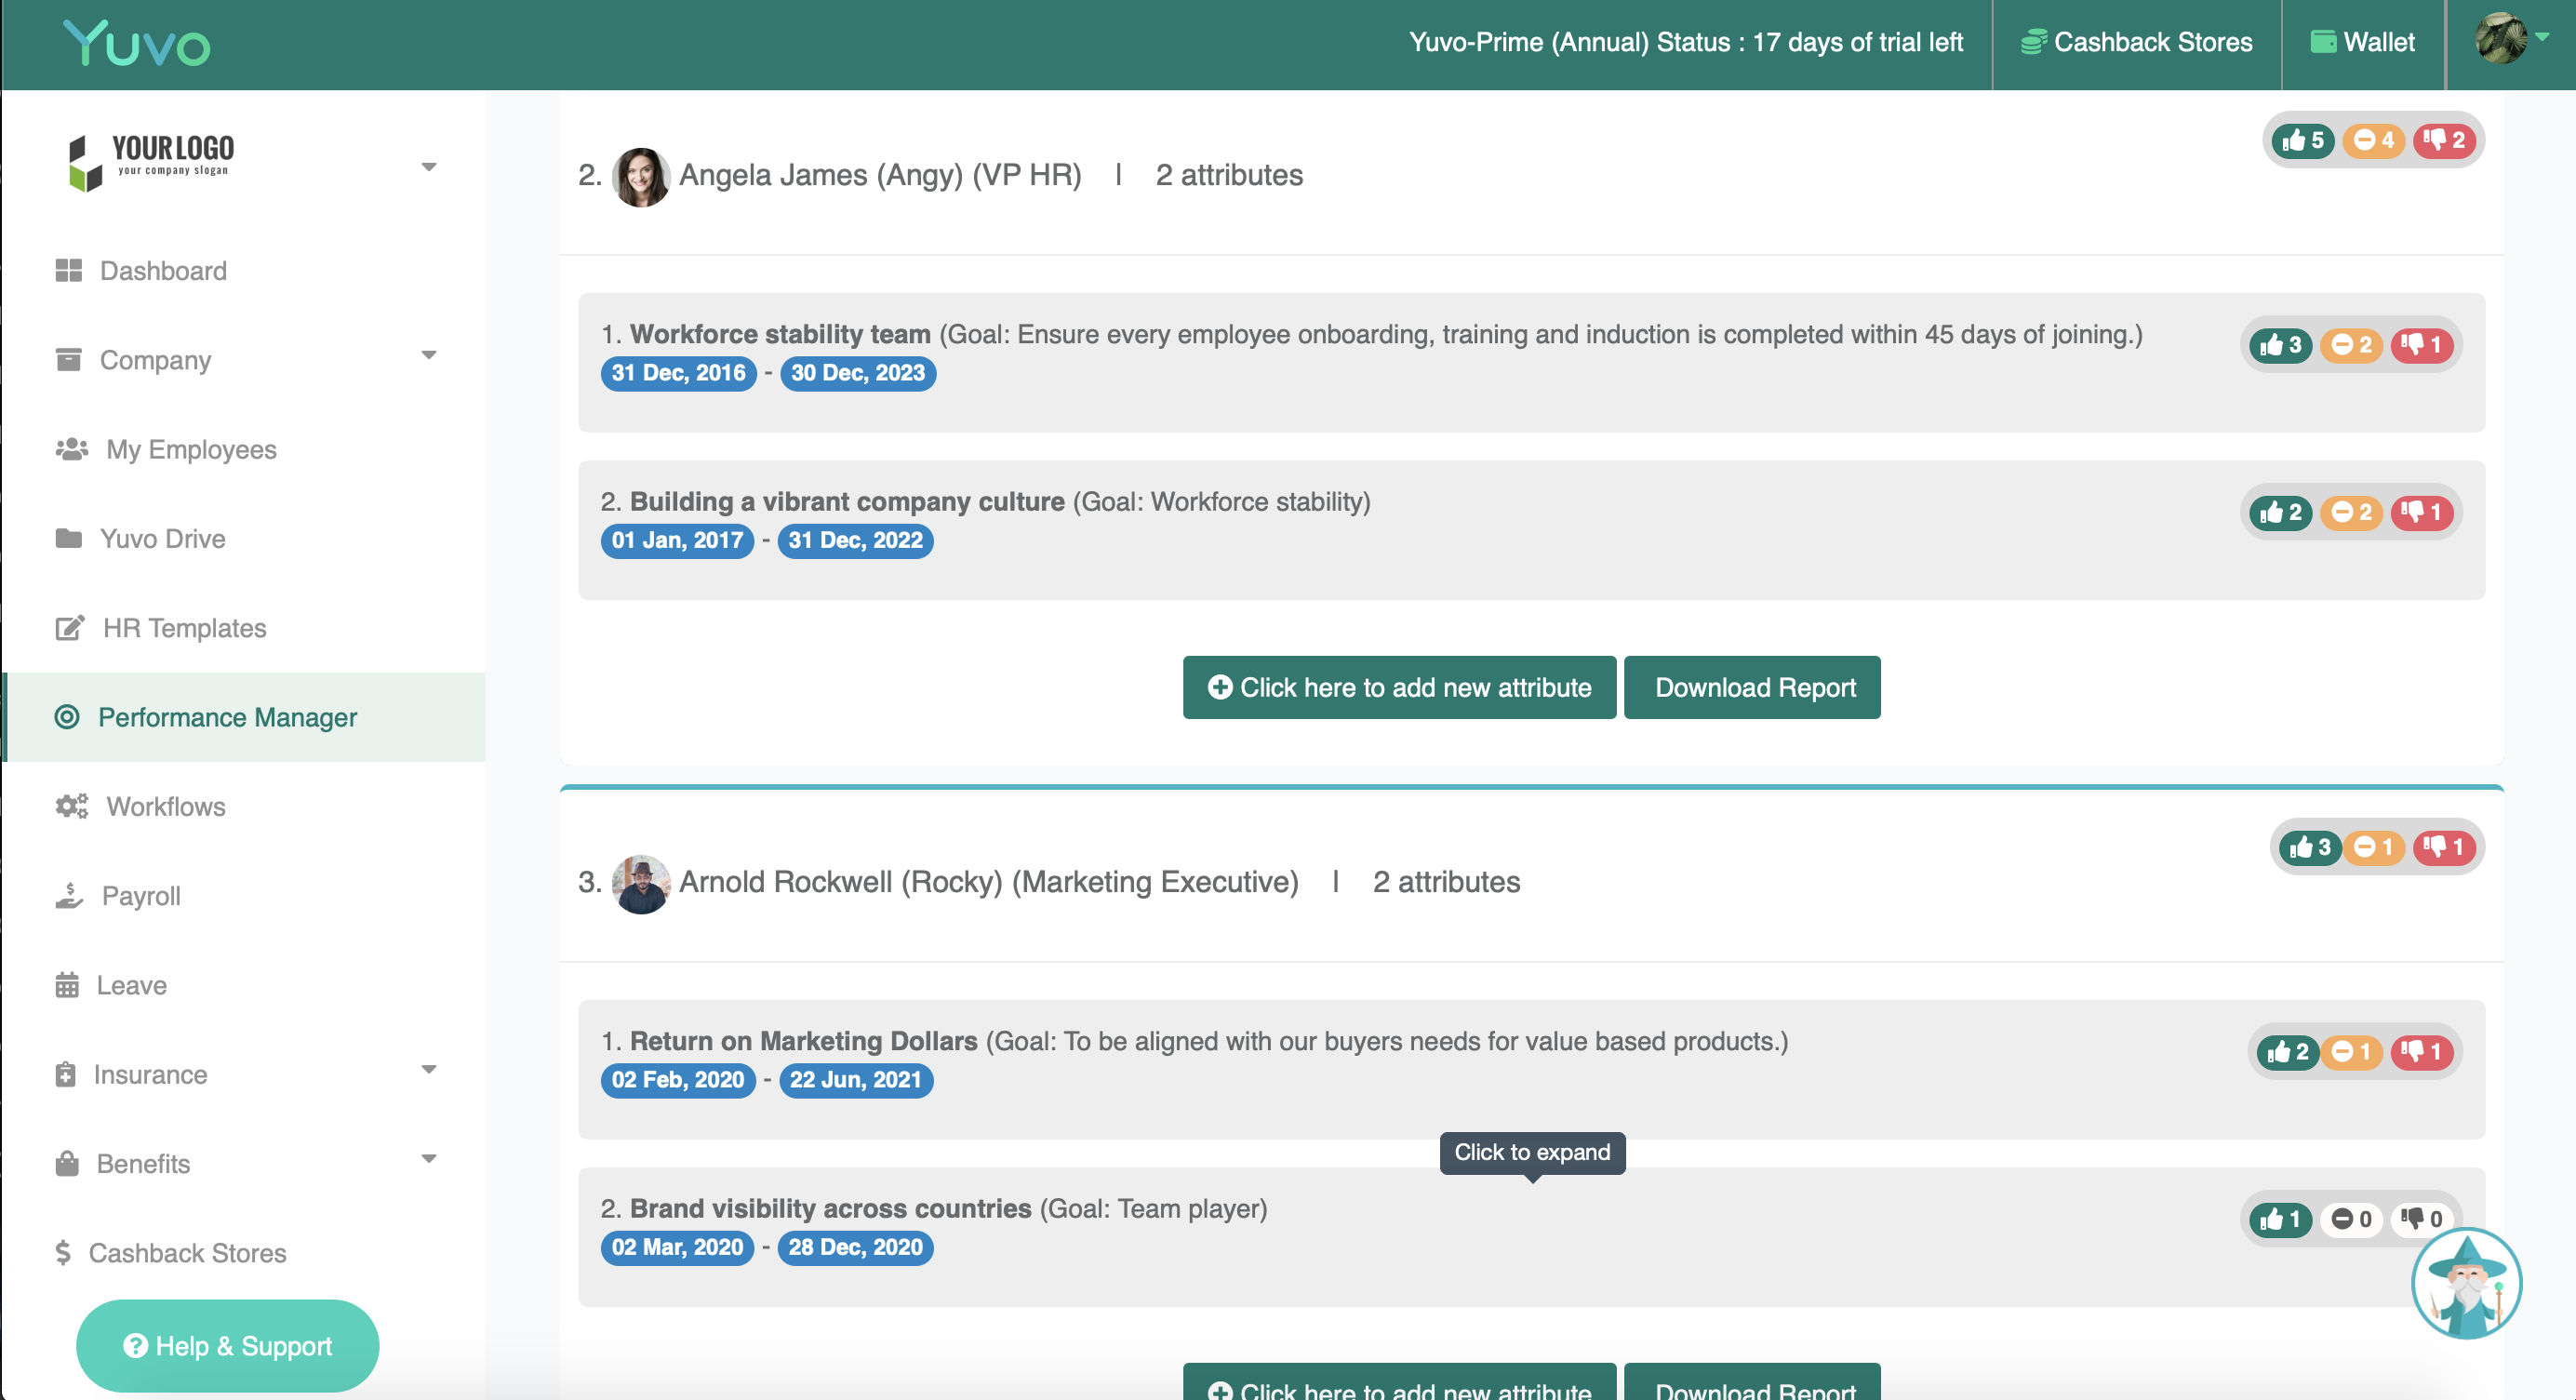Click the HR Templates edit icon
2576x1400 pixels.
[69, 627]
